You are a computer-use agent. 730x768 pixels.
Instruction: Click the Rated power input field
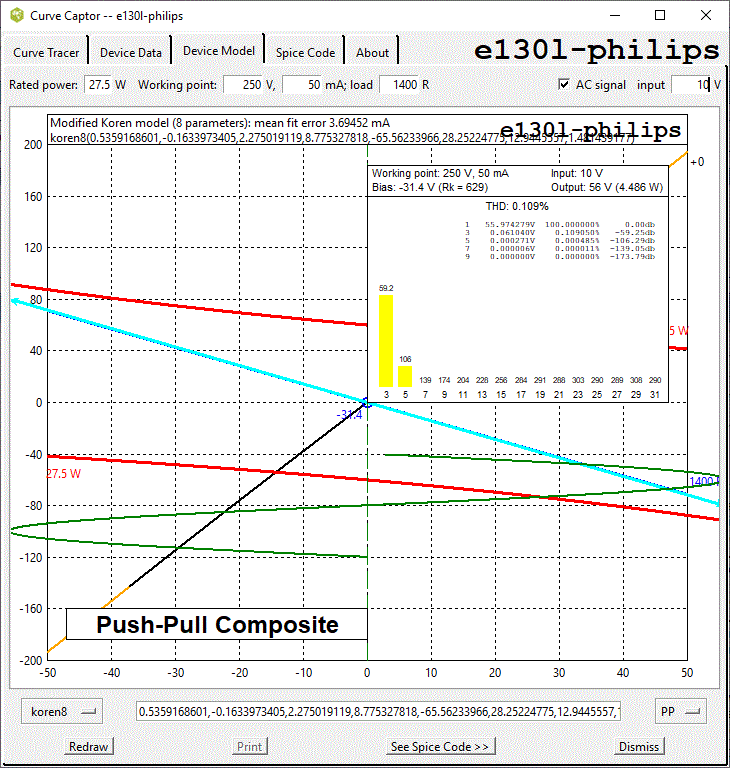pos(99,85)
